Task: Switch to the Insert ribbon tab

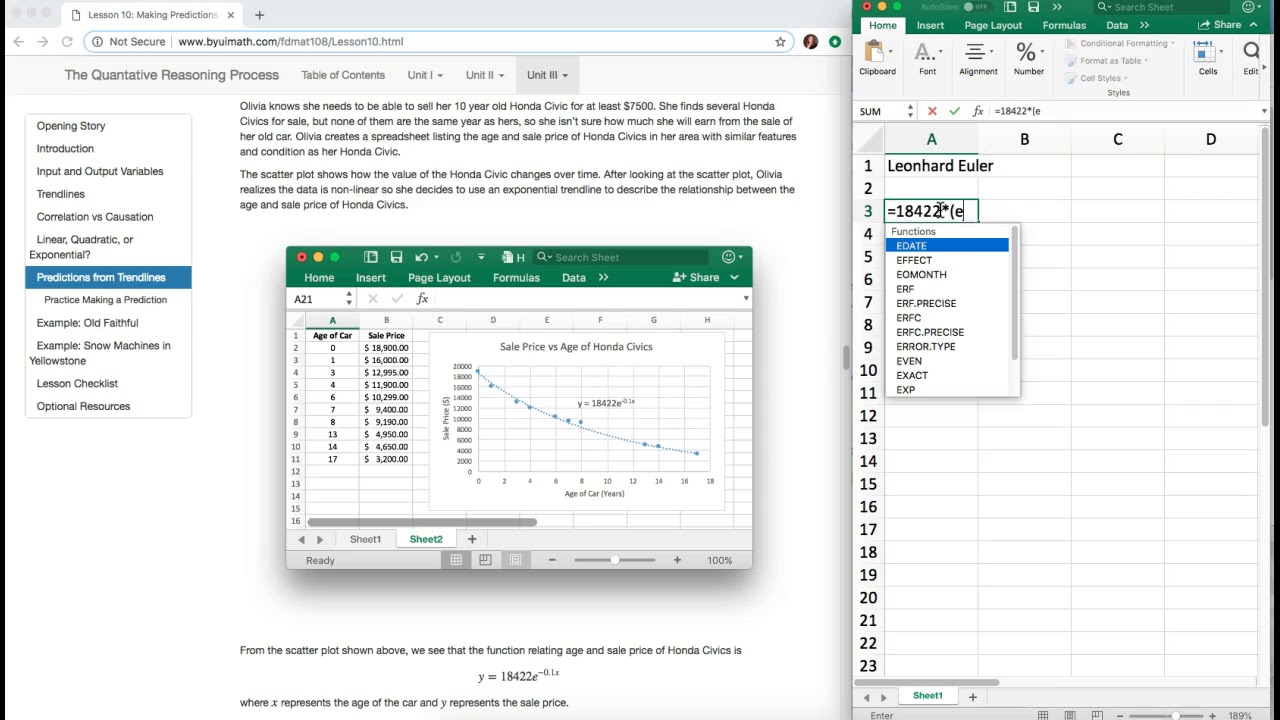Action: 930,25
